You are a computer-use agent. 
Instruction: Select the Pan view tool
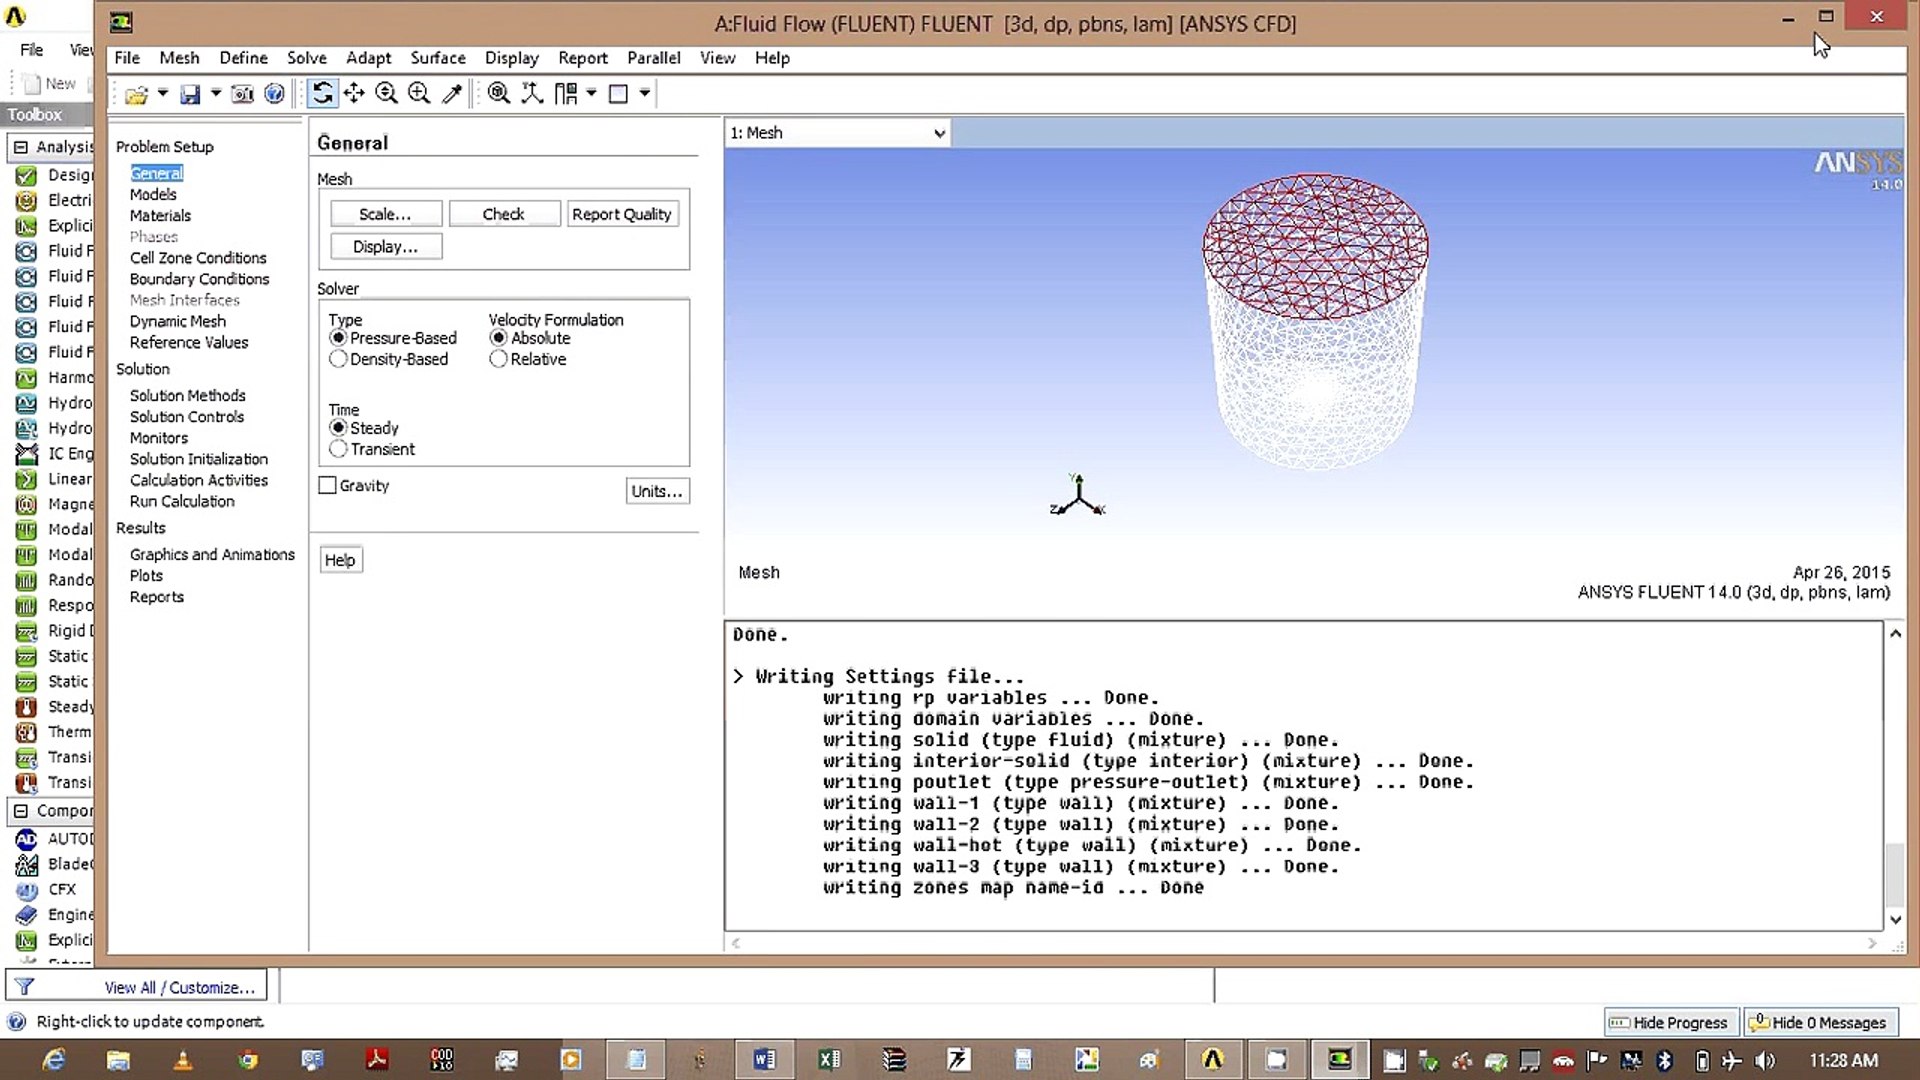(x=354, y=94)
